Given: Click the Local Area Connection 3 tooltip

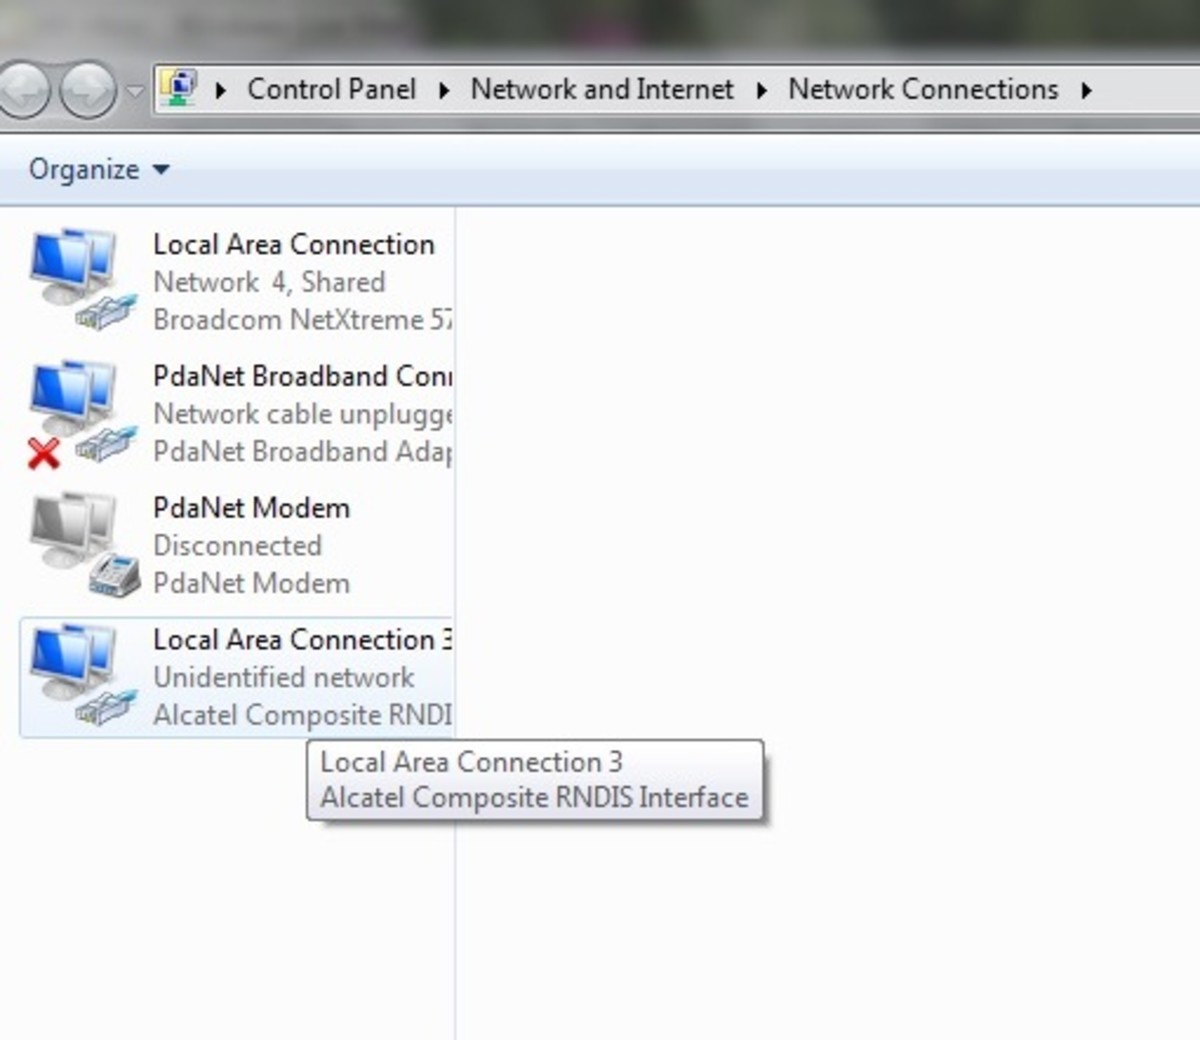Looking at the screenshot, I should pyautogui.click(x=471, y=762).
